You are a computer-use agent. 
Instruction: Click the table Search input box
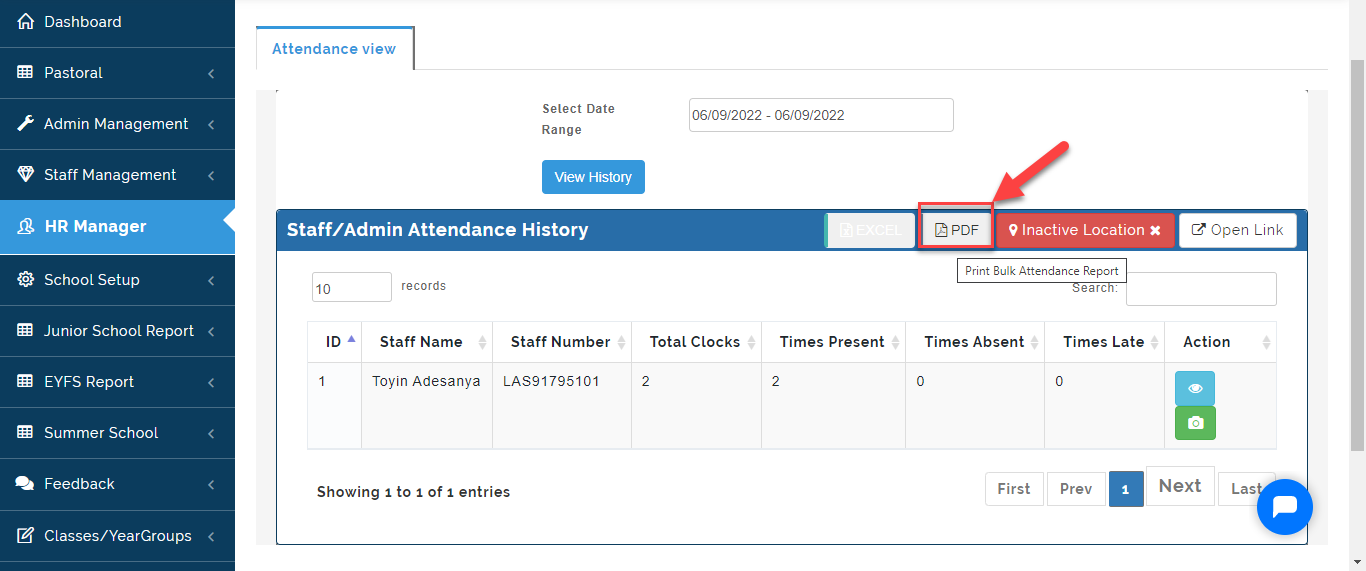1201,289
